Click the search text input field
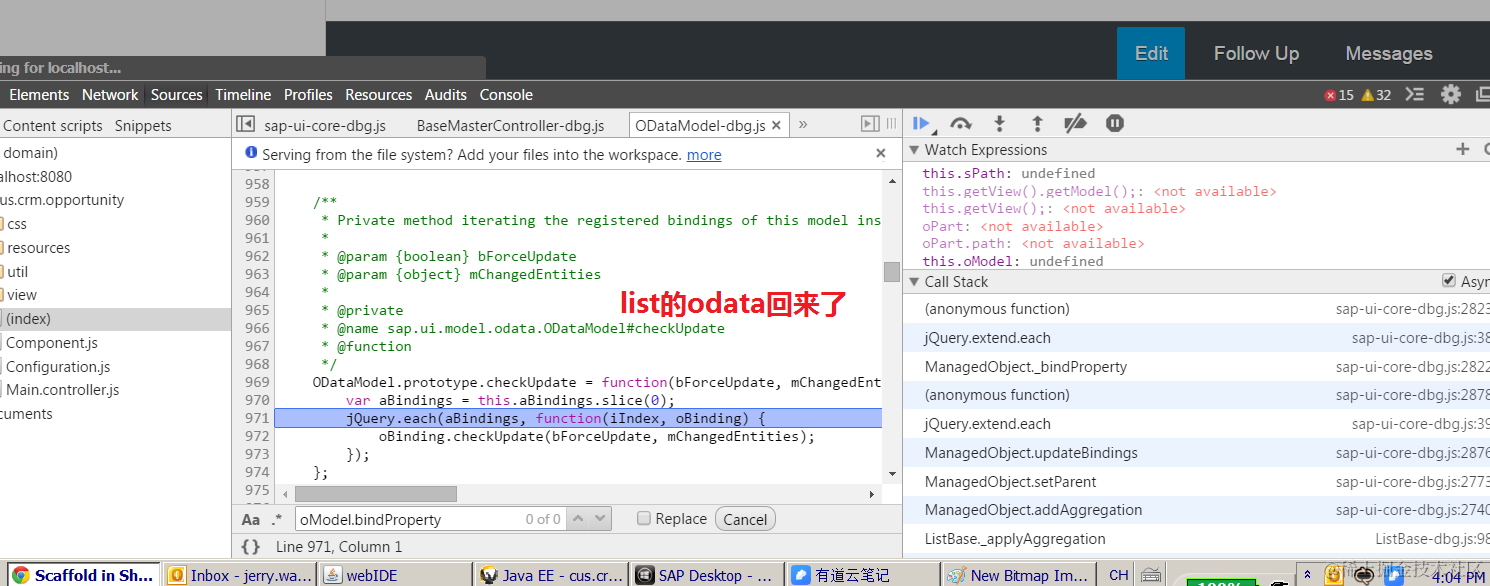Image resolution: width=1490 pixels, height=586 pixels. point(430,519)
